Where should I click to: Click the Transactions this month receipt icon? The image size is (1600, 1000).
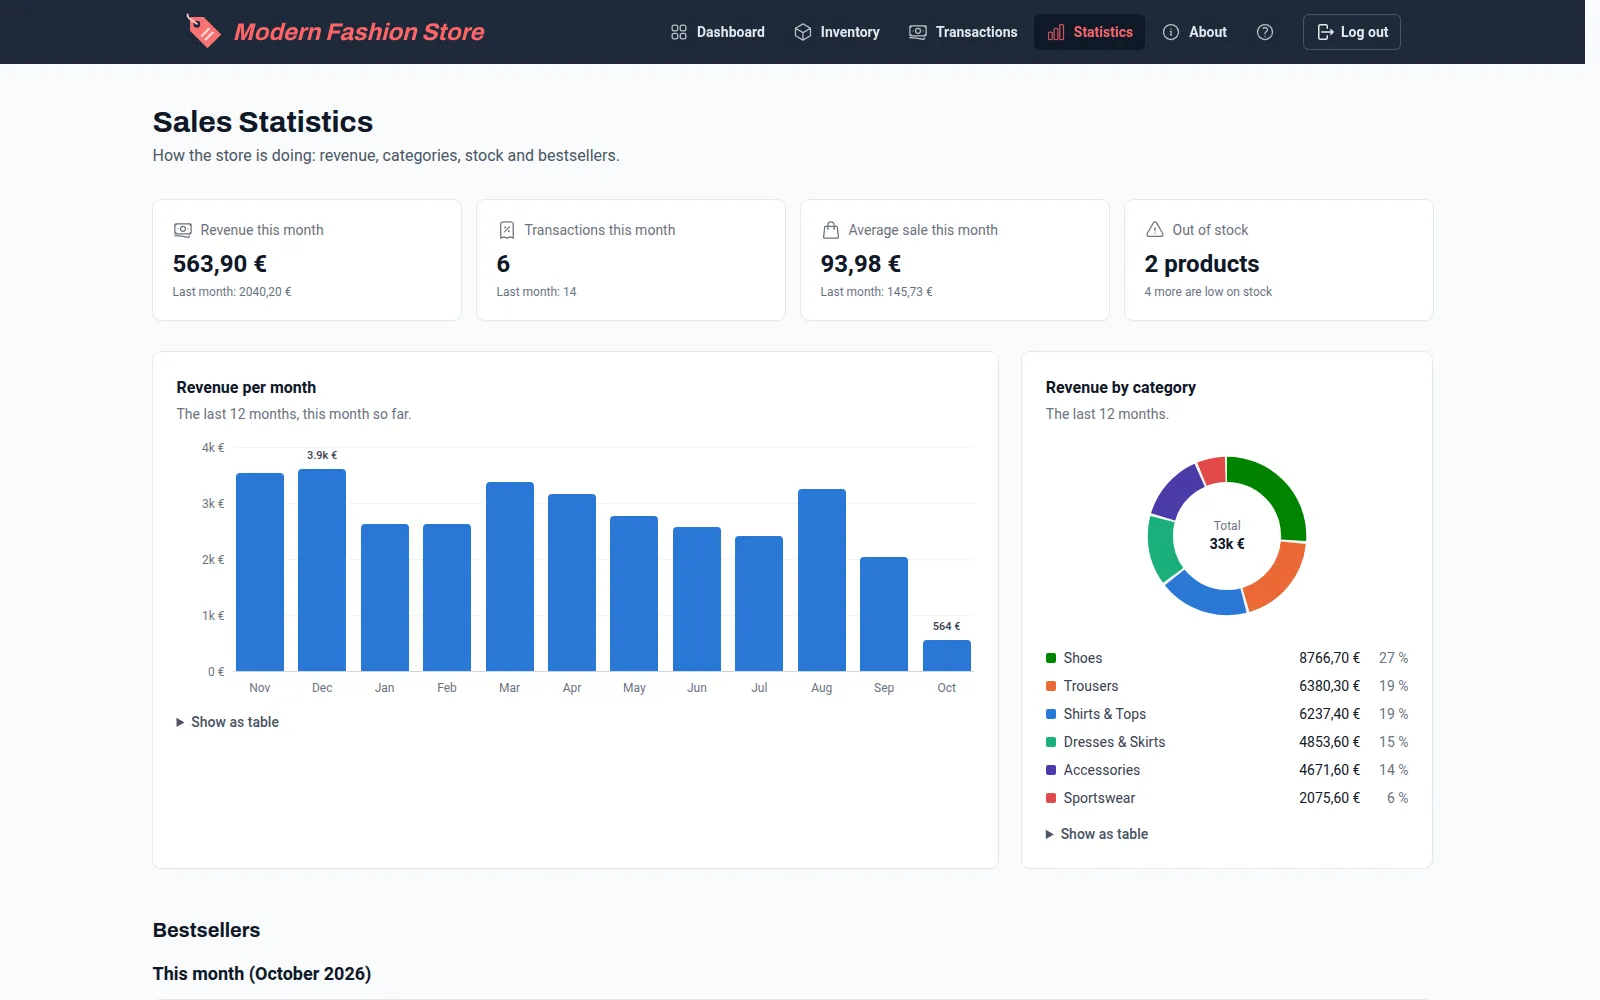(x=507, y=230)
